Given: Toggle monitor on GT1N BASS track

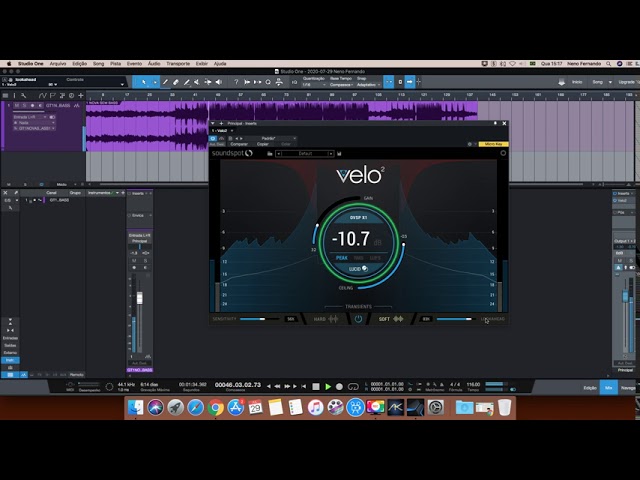Looking at the screenshot, I should (40, 106).
